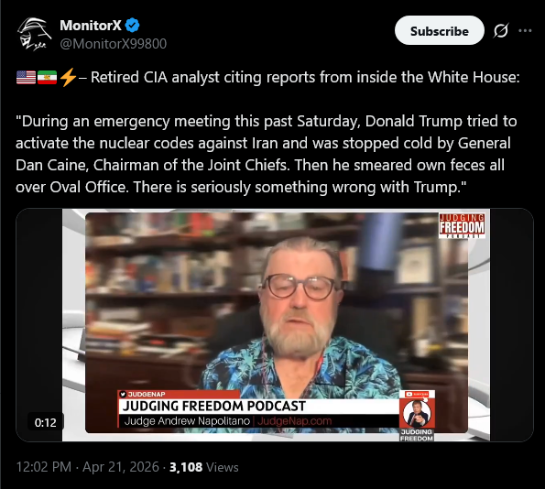The height and width of the screenshot is (489, 545).
Task: Click the Iran flag emoji
Action: [x=47, y=77]
